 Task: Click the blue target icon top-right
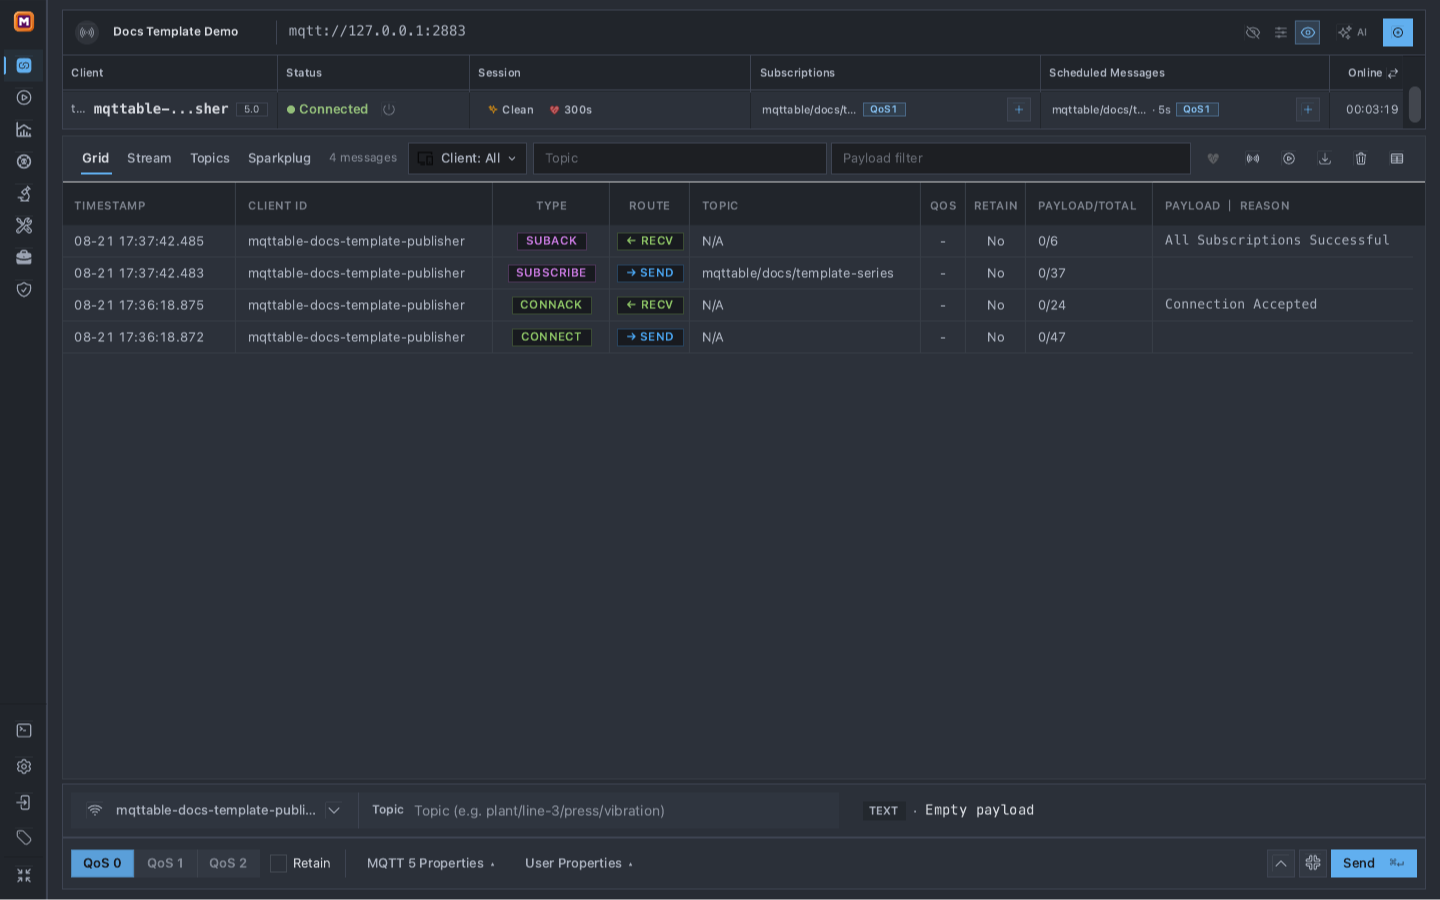point(1398,33)
